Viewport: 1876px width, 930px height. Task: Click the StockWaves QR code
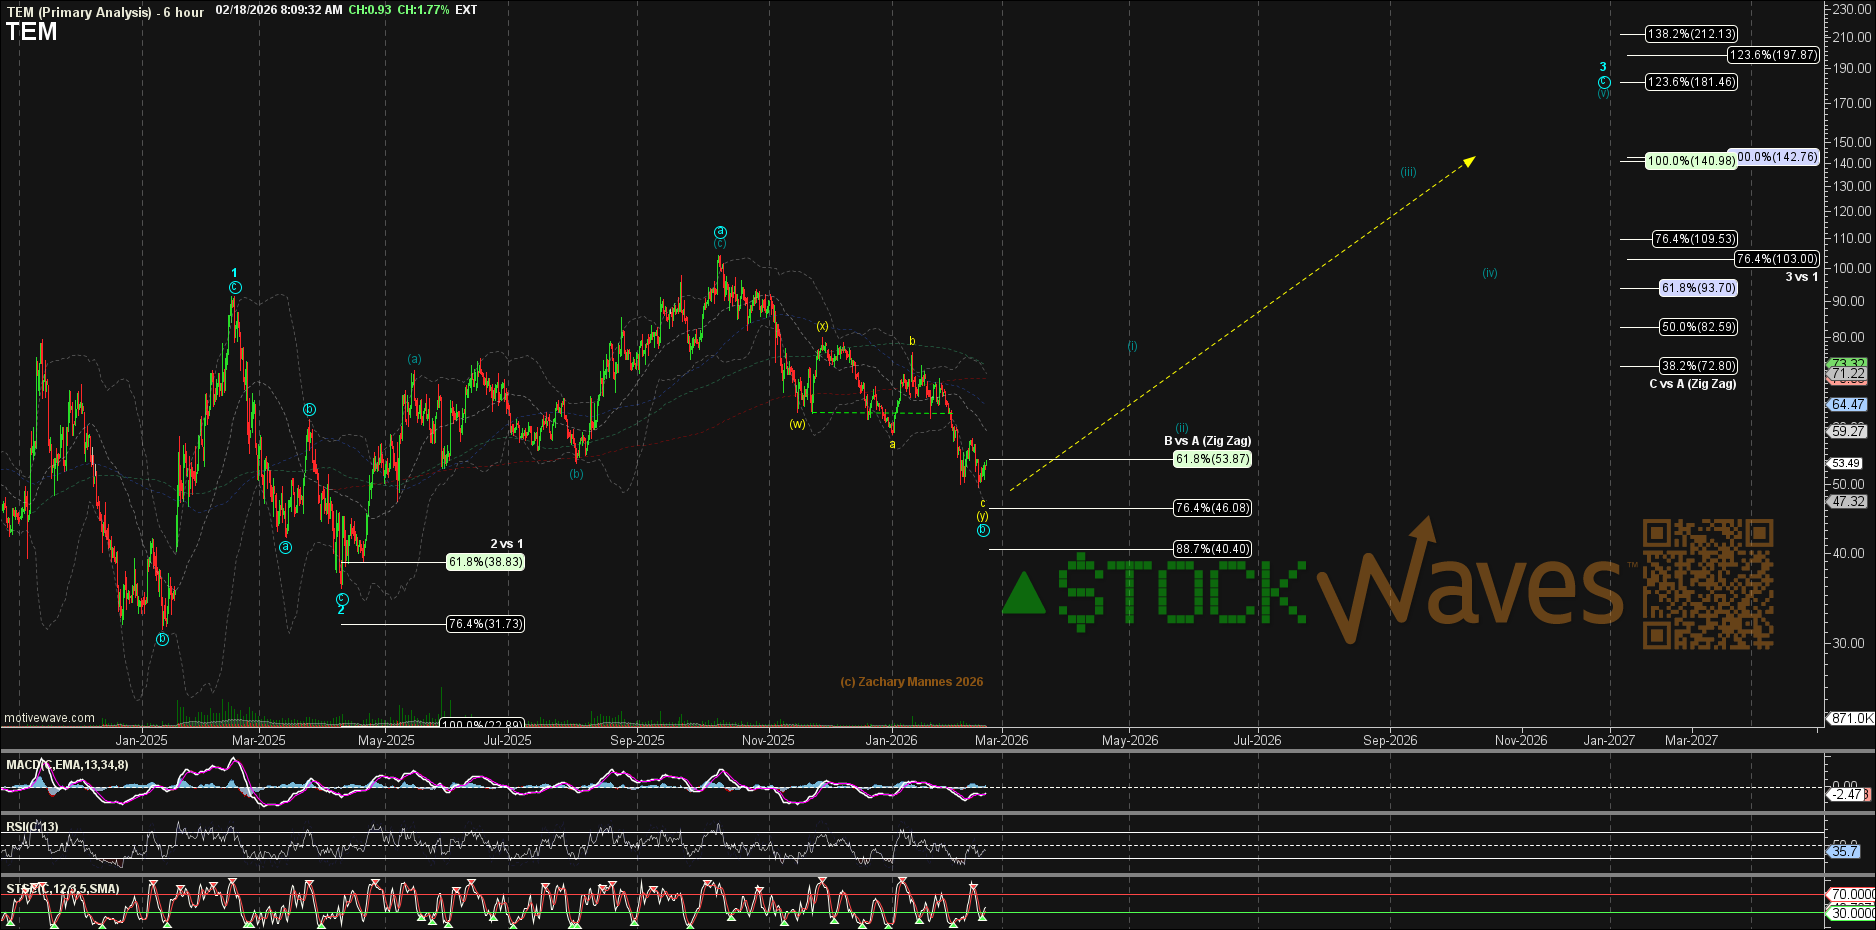pos(1707,584)
